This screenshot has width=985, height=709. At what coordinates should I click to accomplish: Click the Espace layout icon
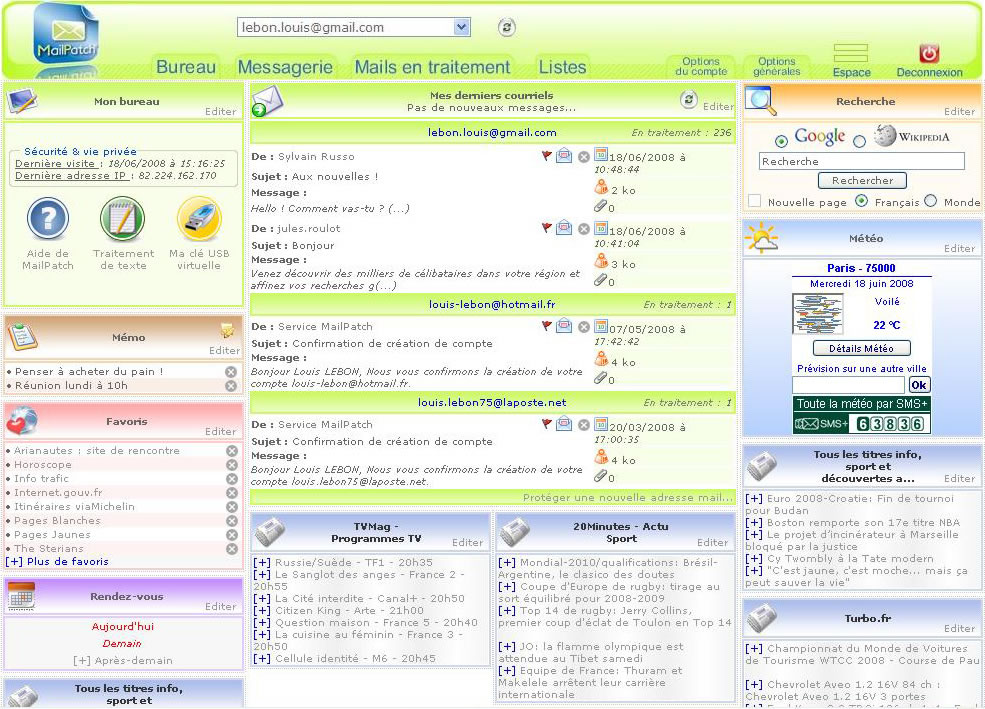(x=850, y=54)
